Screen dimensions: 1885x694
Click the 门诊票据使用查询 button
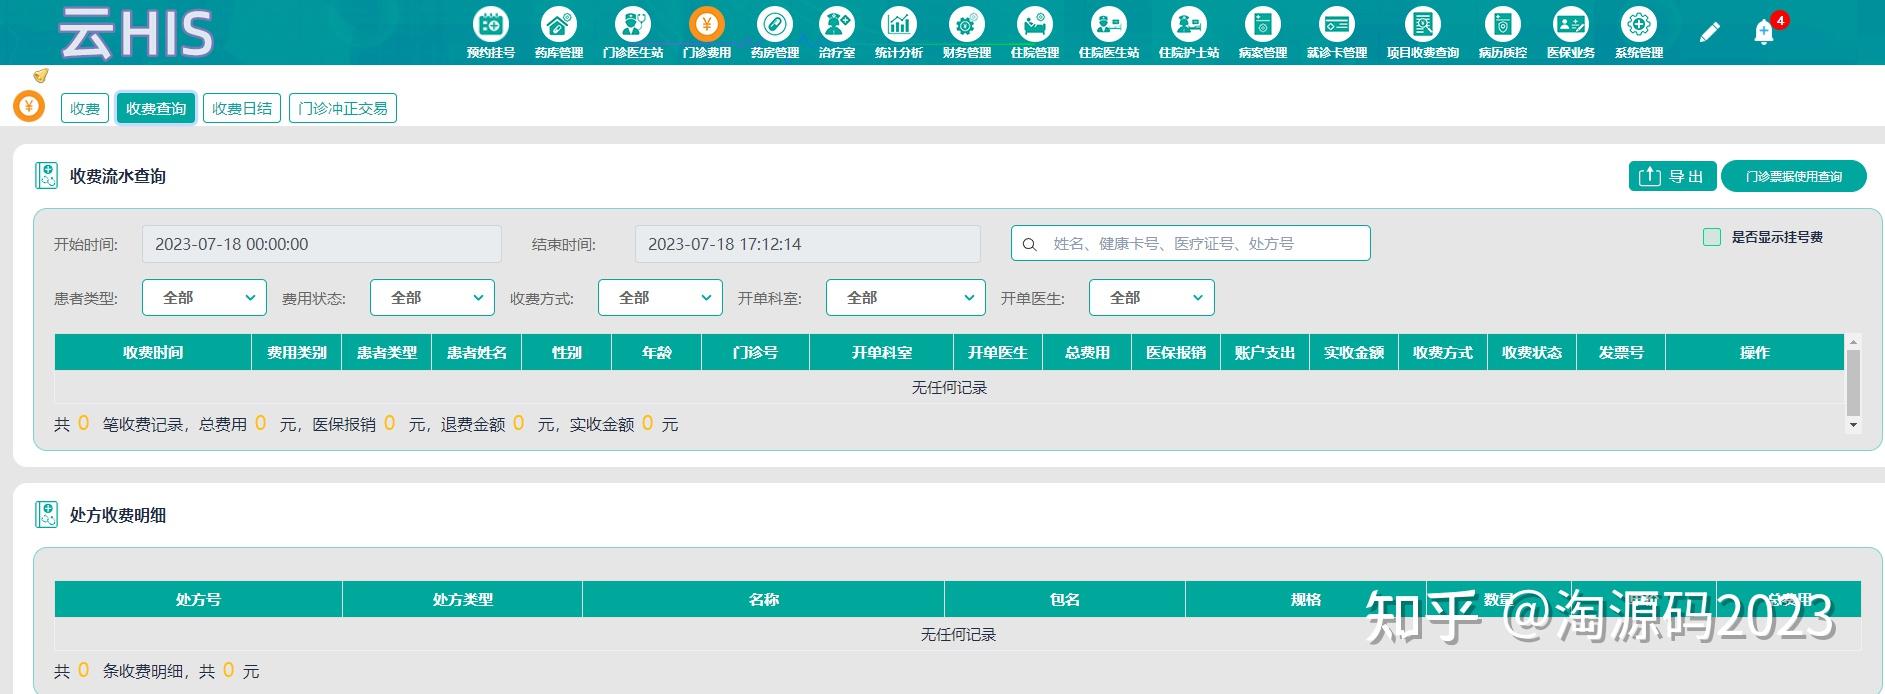coord(1794,176)
